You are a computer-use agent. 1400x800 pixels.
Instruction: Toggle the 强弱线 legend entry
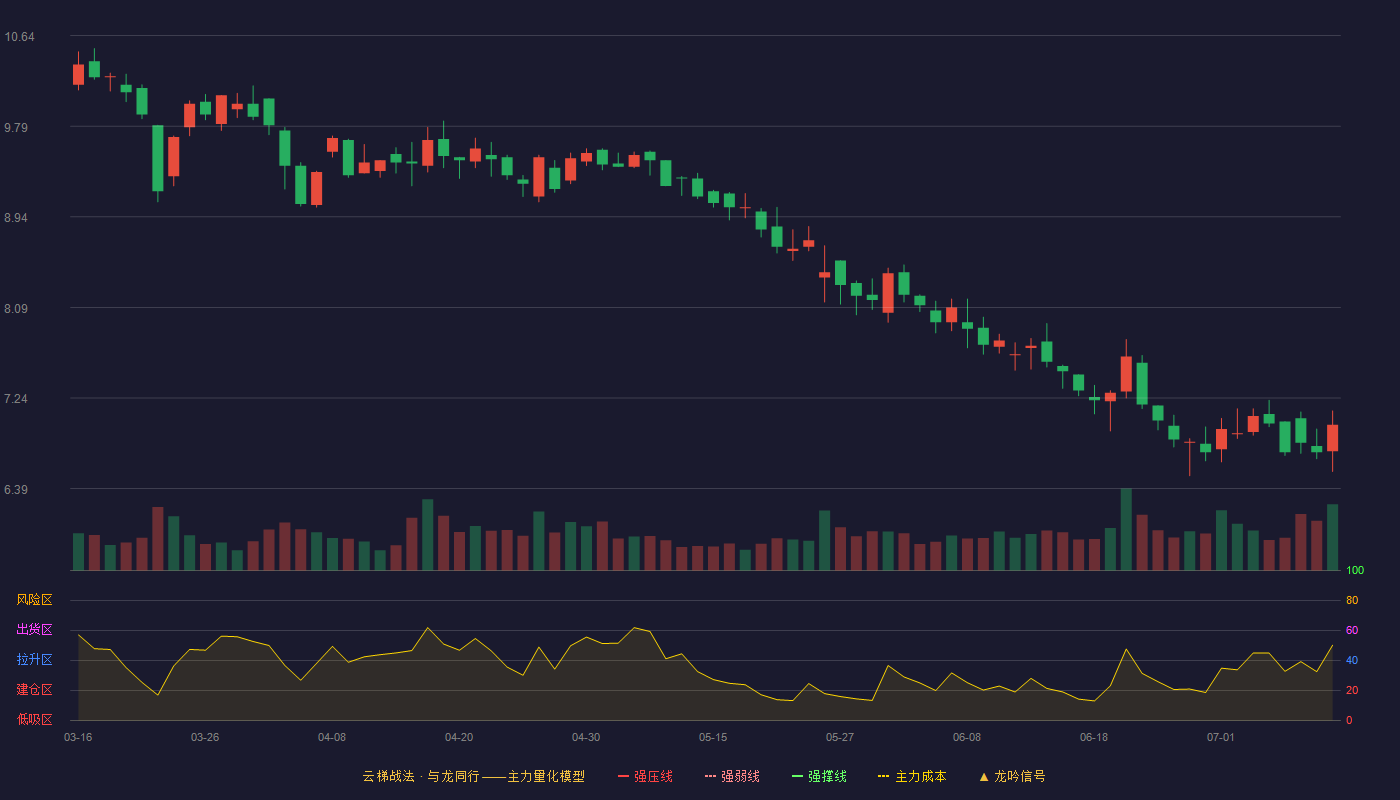click(x=732, y=776)
